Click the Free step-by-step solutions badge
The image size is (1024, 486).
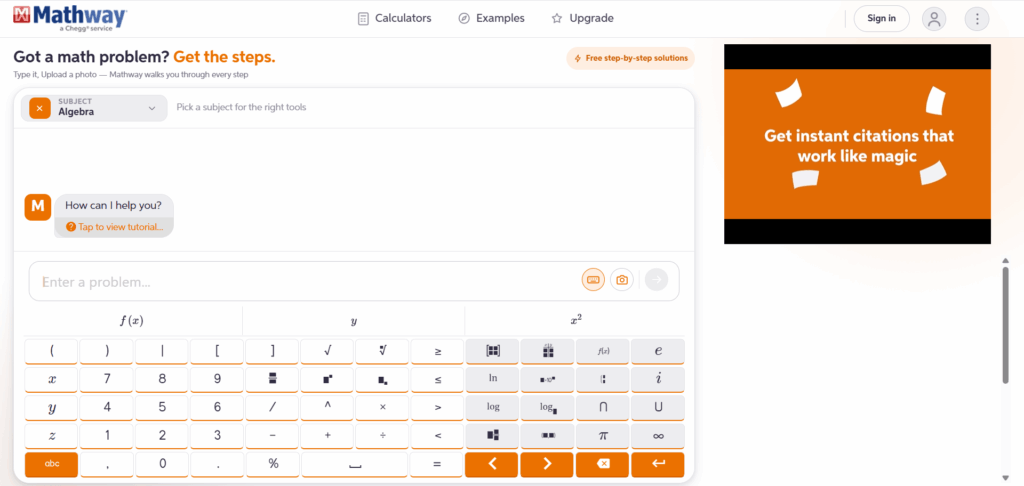630,58
